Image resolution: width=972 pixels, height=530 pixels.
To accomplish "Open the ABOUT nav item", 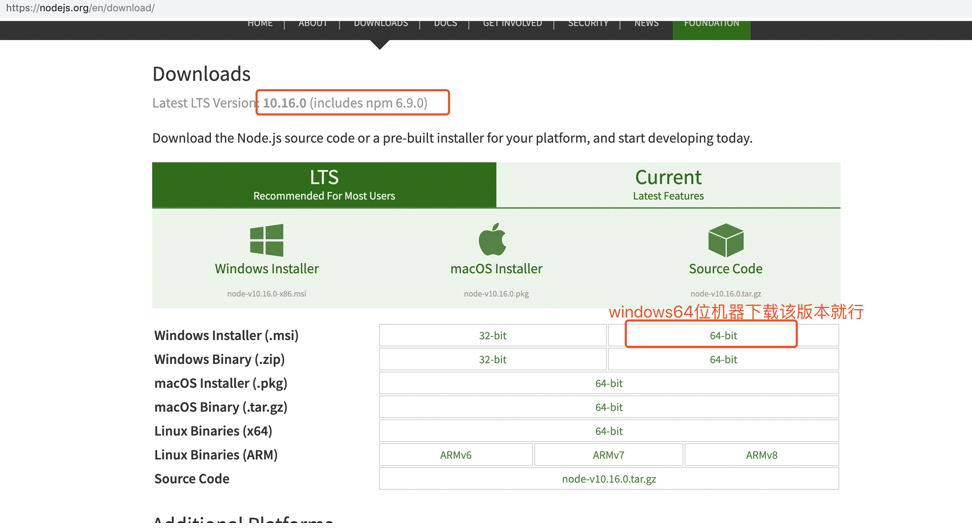I will (x=313, y=24).
